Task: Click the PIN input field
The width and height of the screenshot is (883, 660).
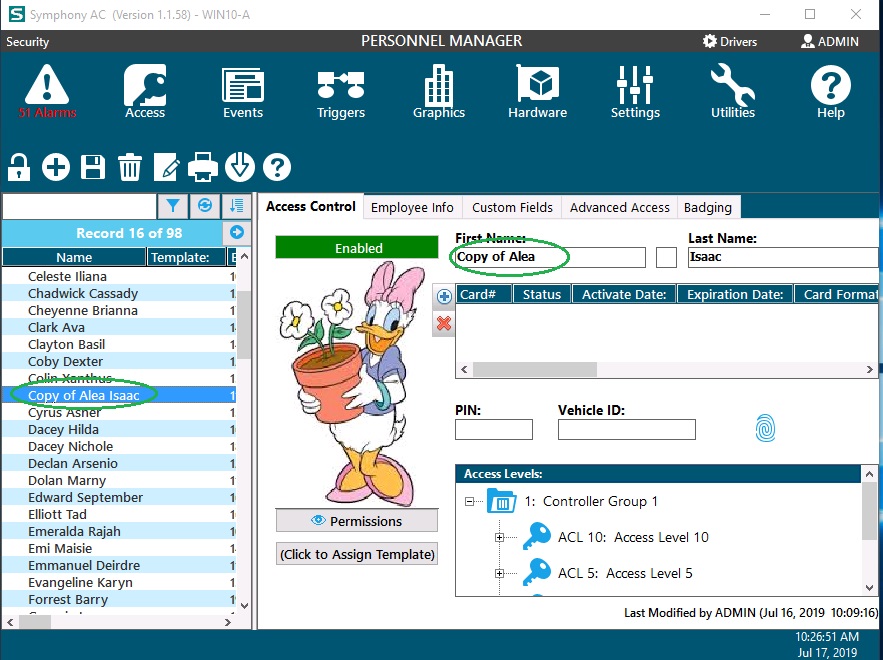Action: 494,429
